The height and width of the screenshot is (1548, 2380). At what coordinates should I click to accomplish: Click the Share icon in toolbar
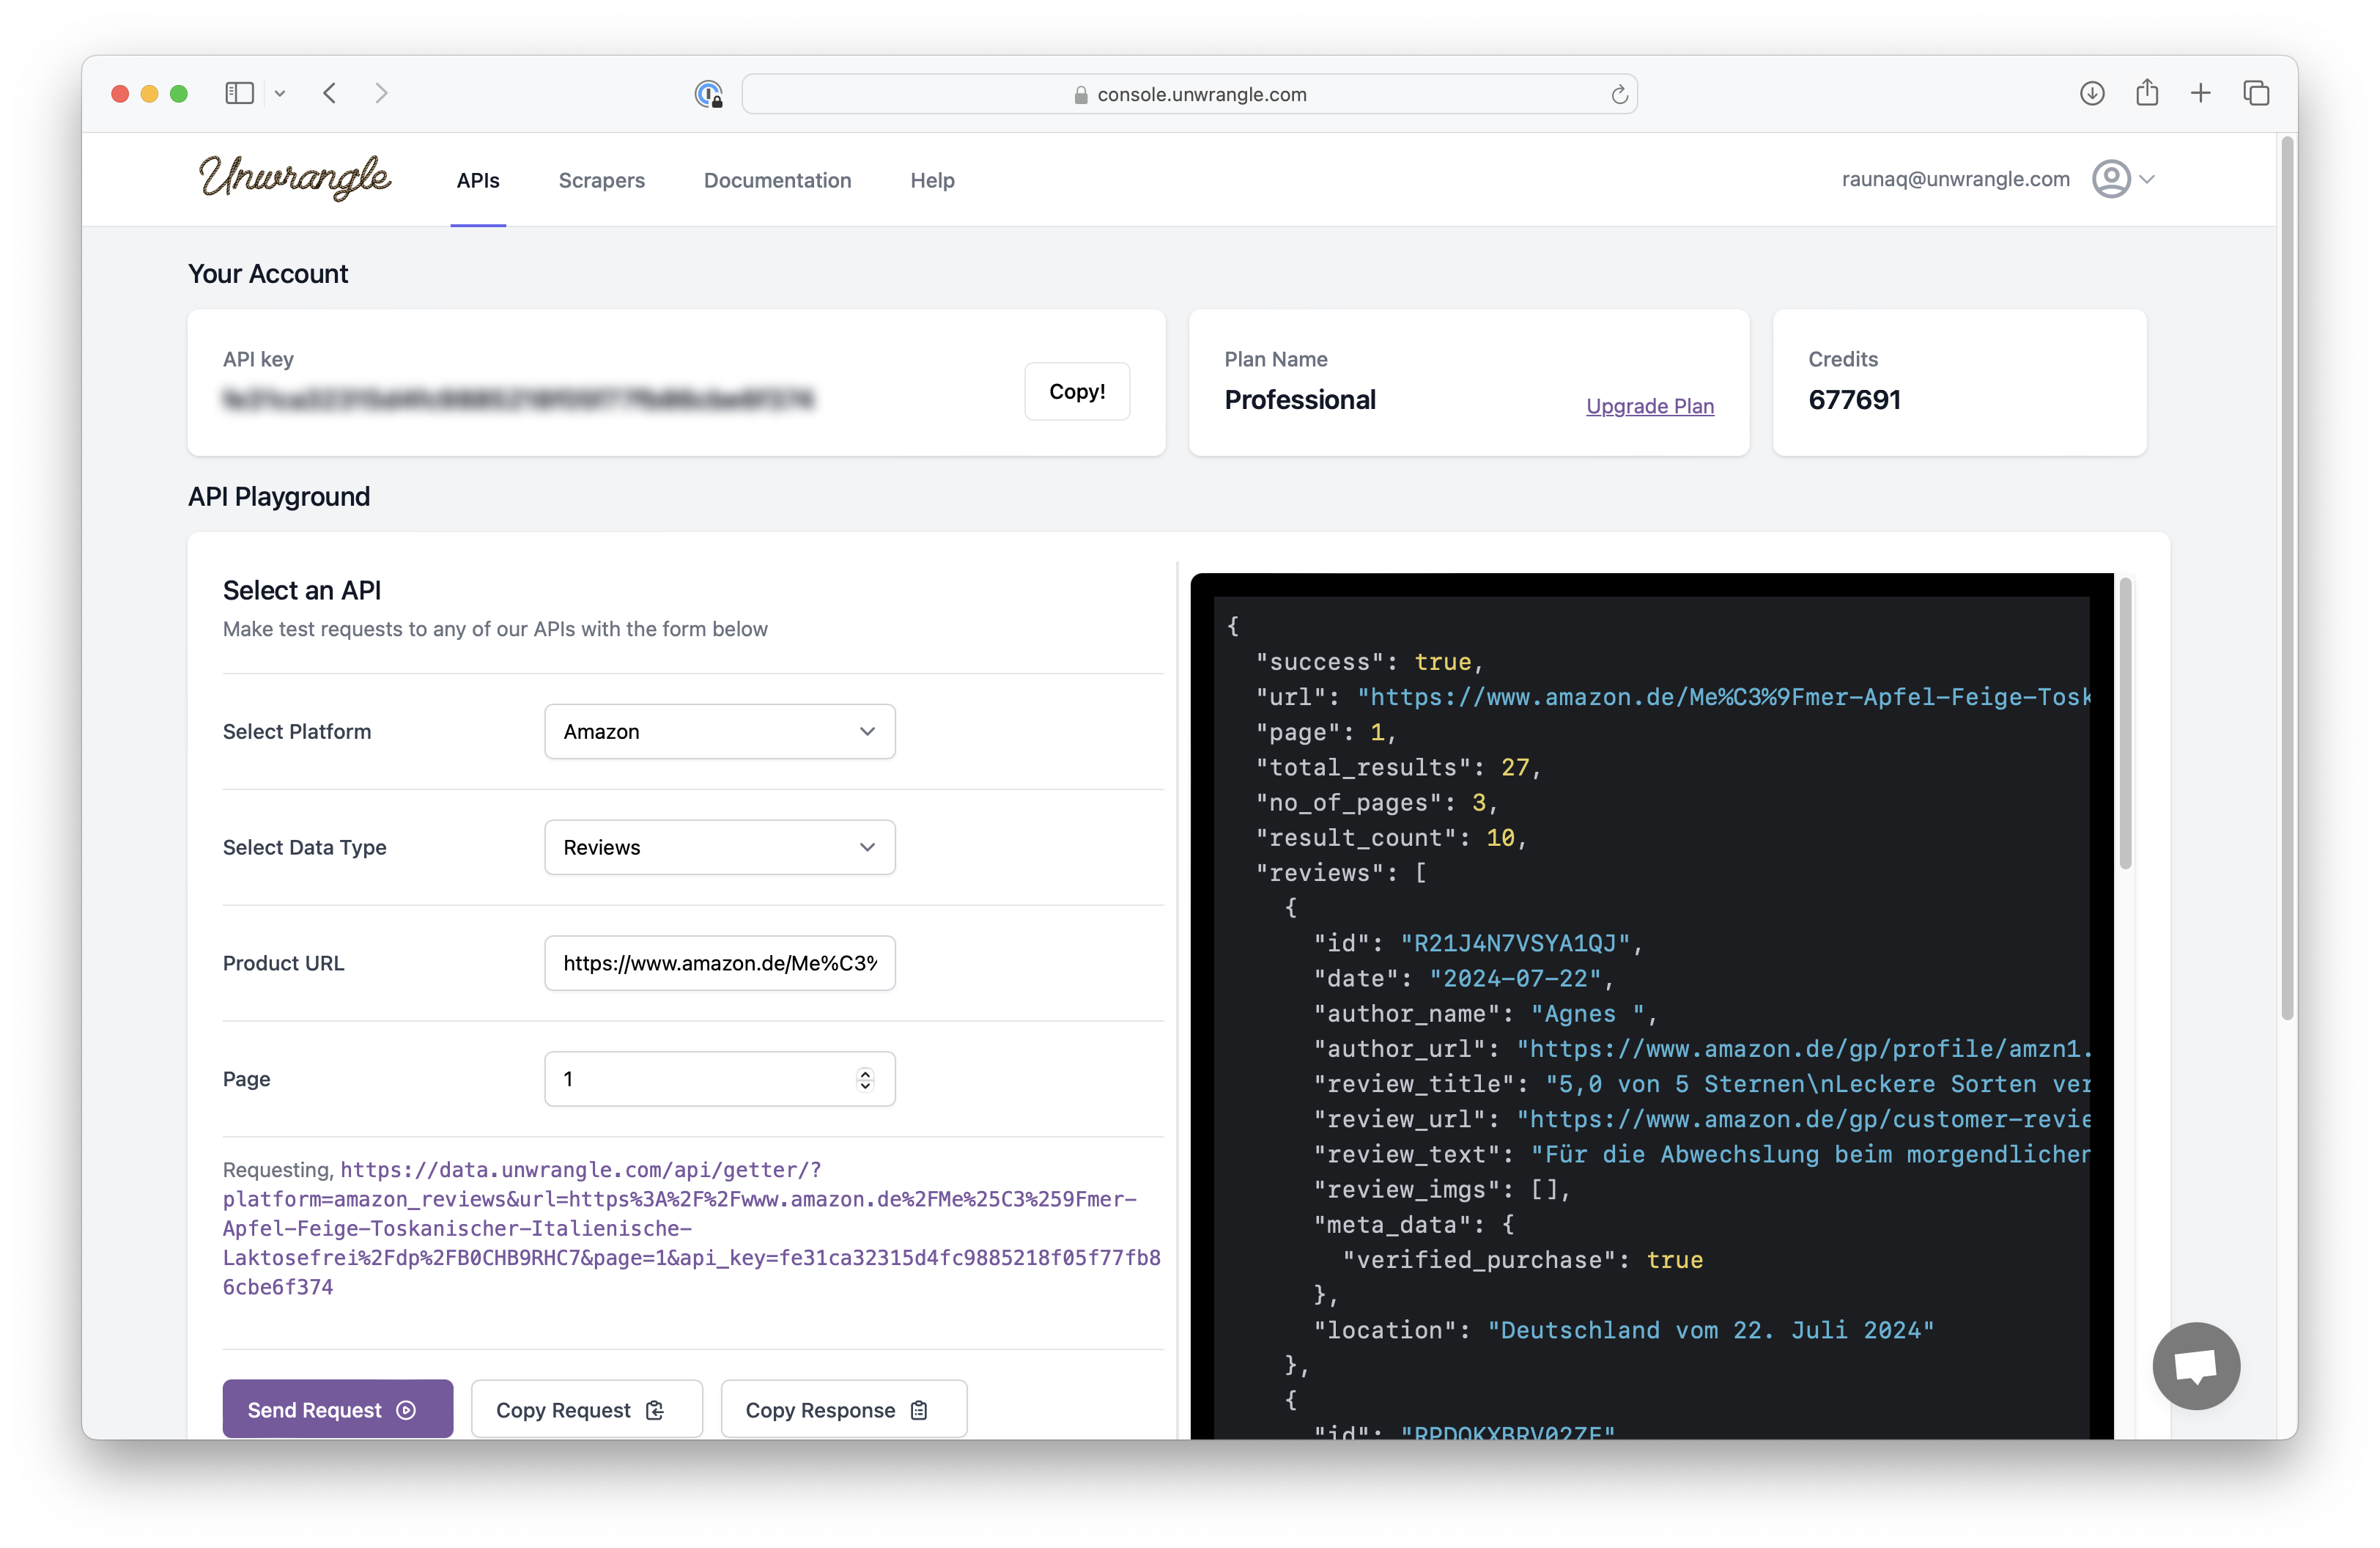(2146, 93)
